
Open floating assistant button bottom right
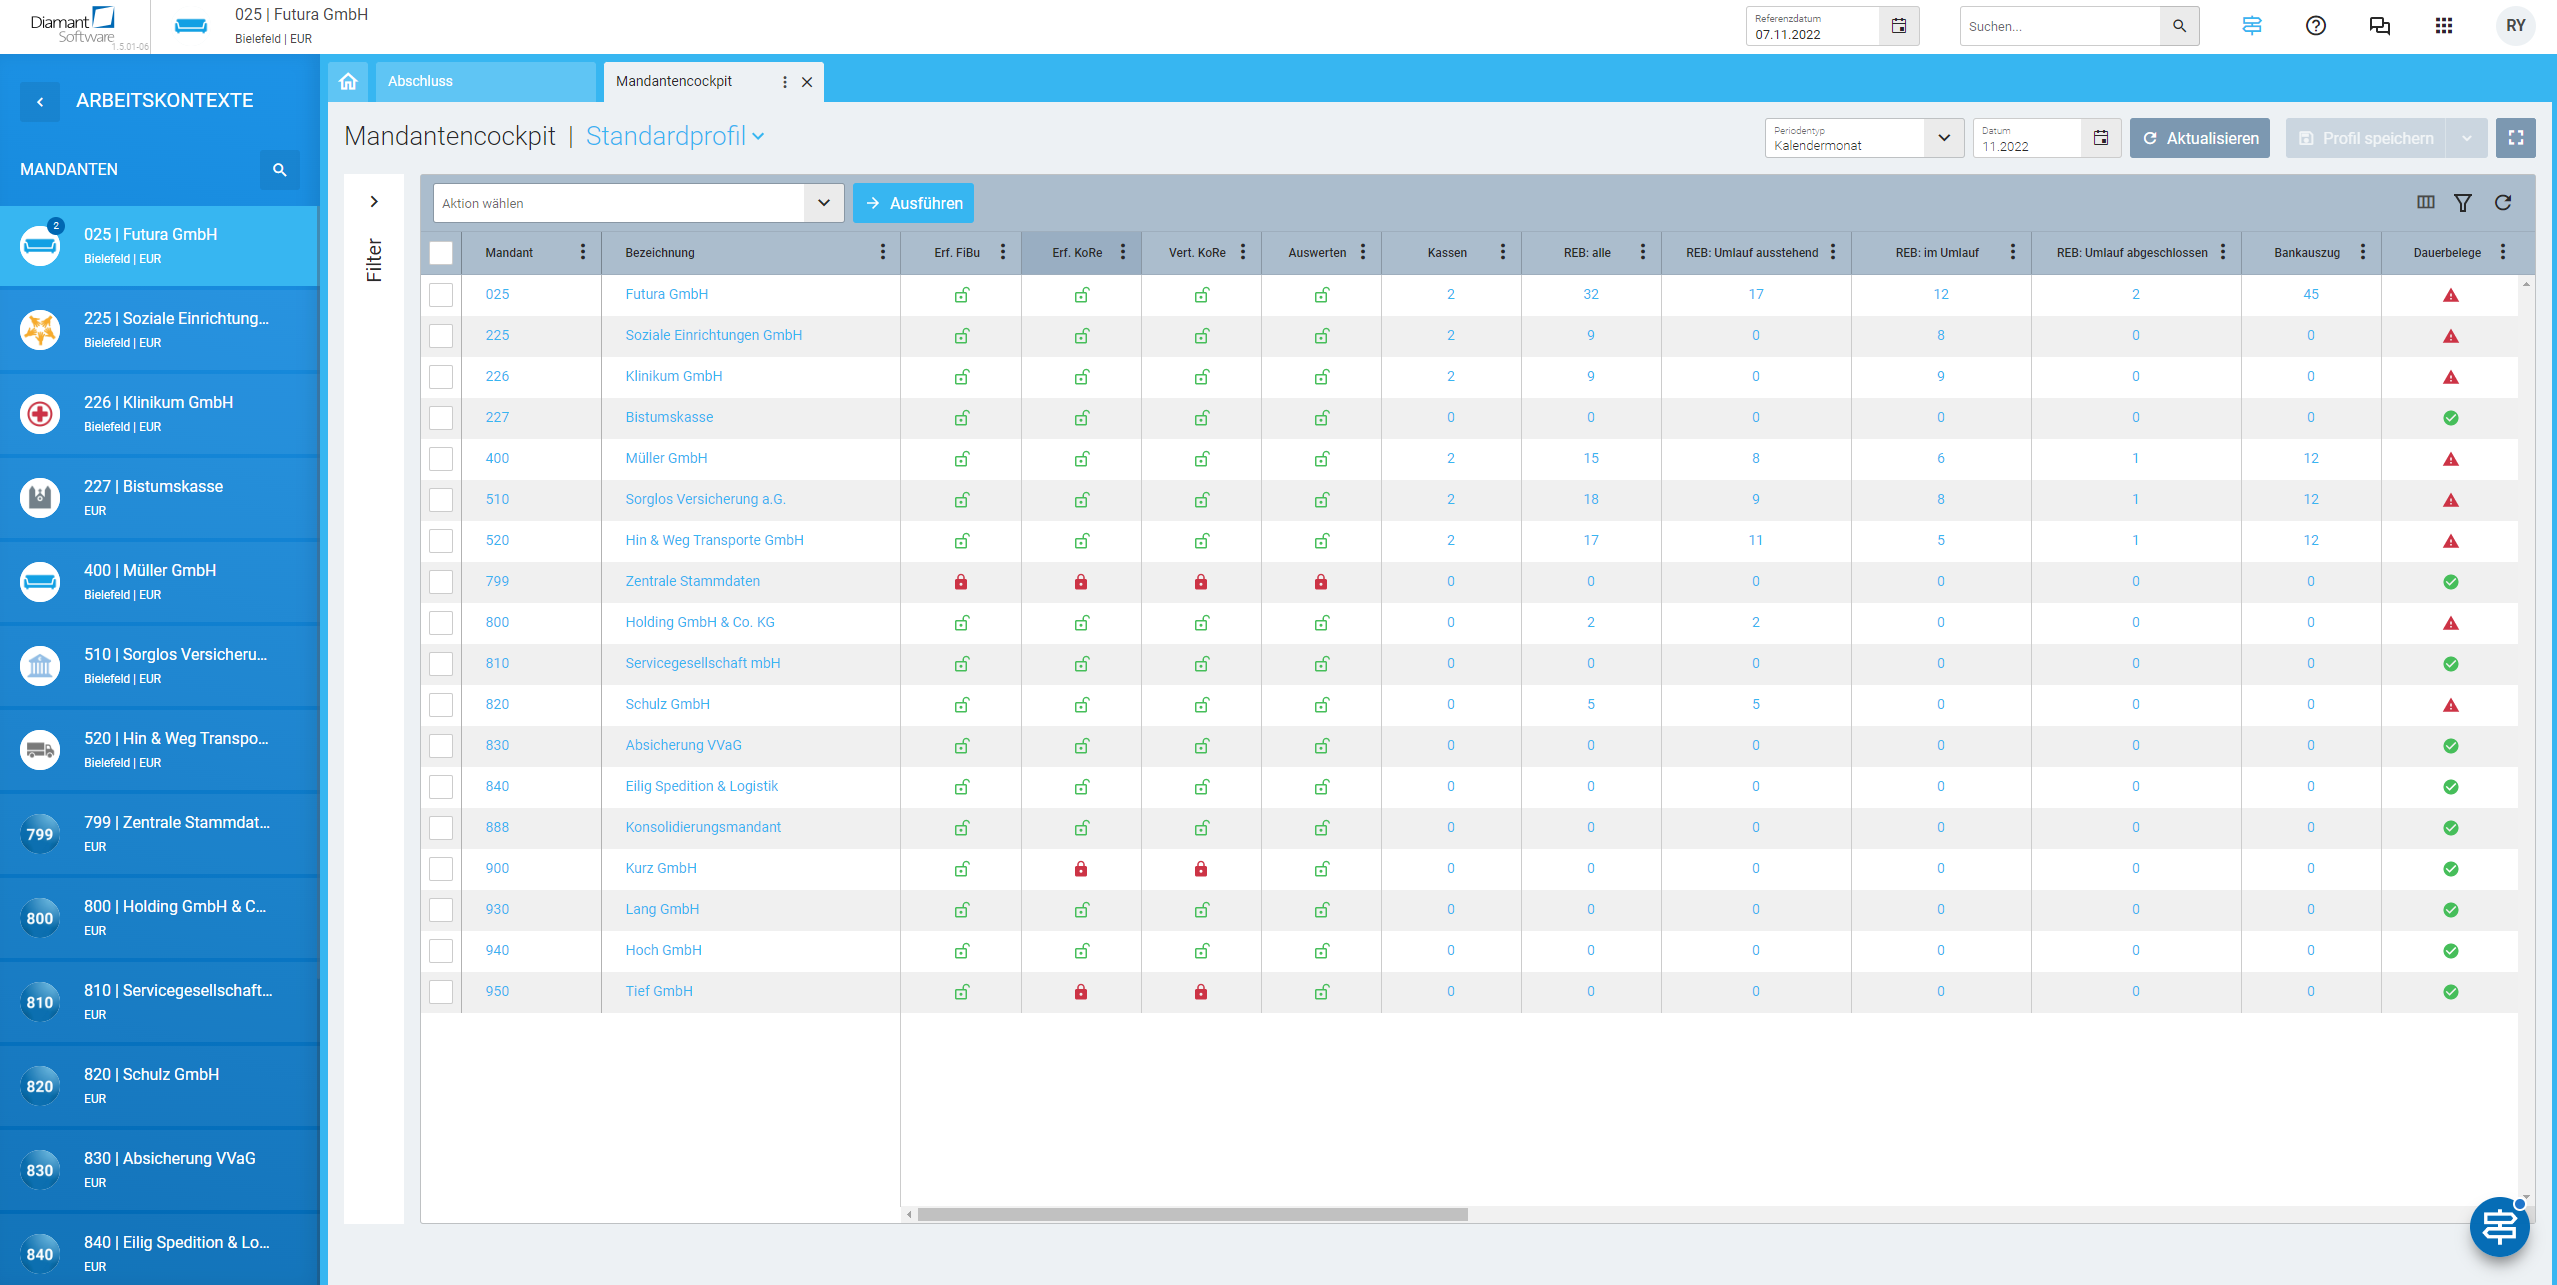(2500, 1227)
